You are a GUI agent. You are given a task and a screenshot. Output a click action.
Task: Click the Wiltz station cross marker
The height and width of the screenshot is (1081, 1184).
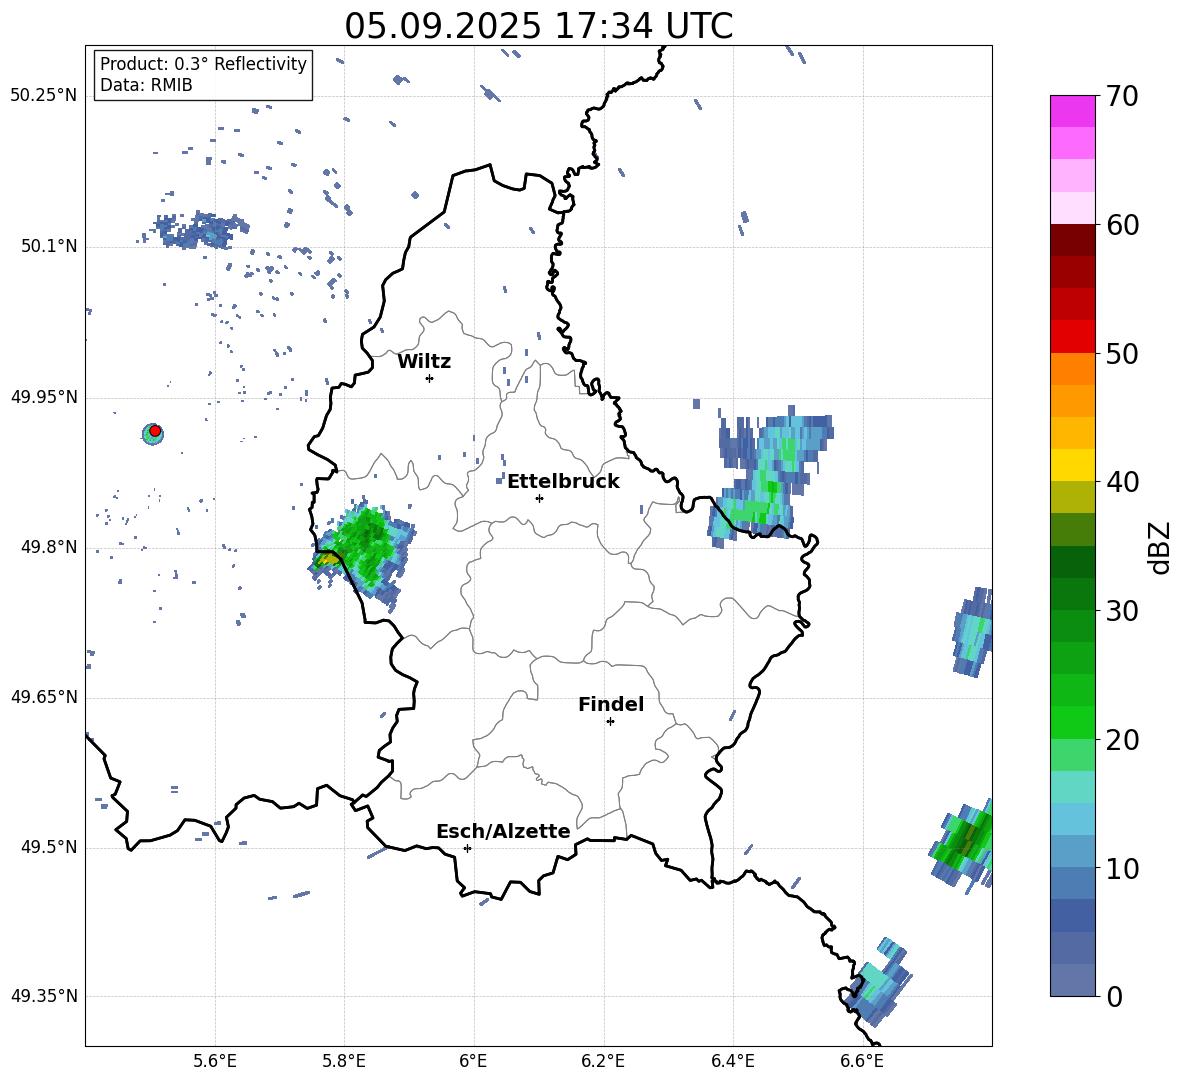click(430, 378)
